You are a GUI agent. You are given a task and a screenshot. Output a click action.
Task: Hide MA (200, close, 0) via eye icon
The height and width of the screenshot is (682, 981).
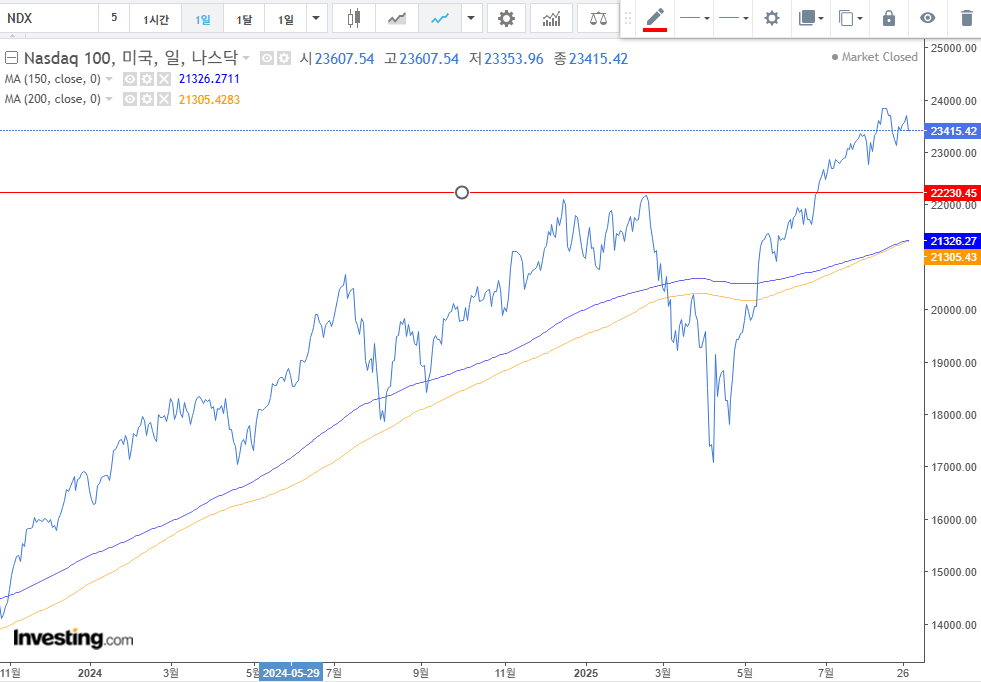[x=130, y=99]
